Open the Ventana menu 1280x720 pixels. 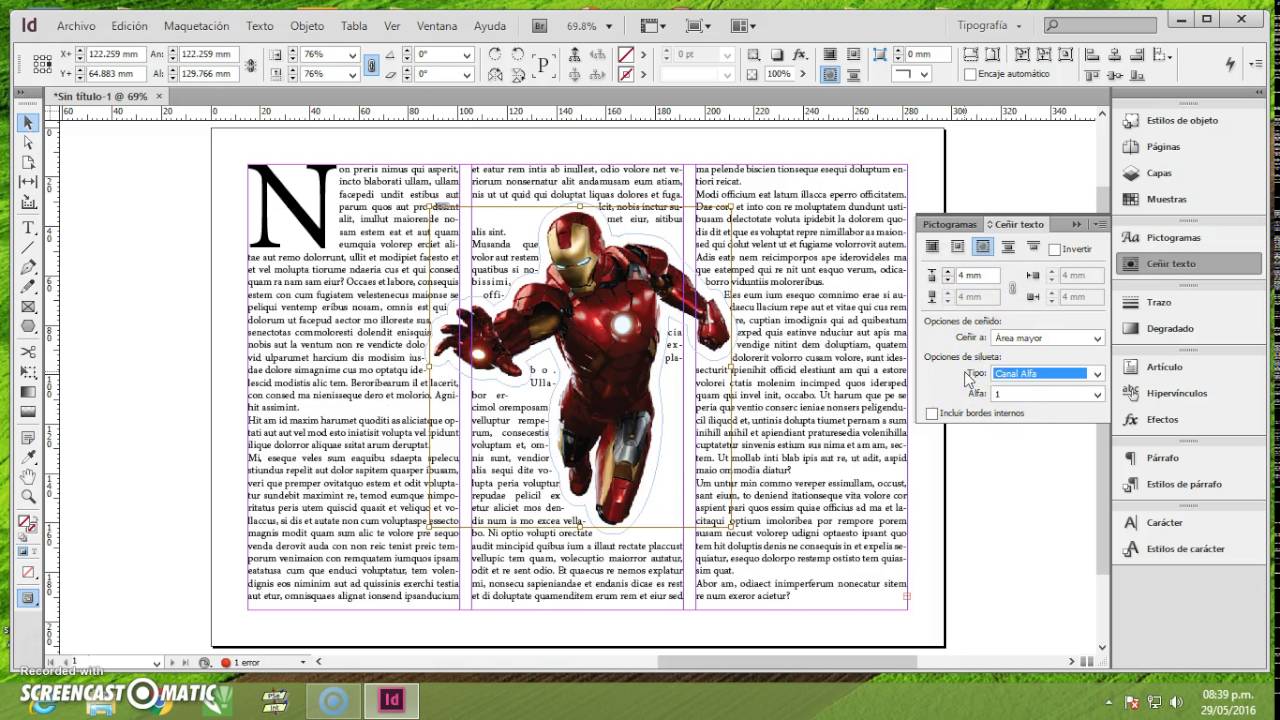tap(436, 26)
